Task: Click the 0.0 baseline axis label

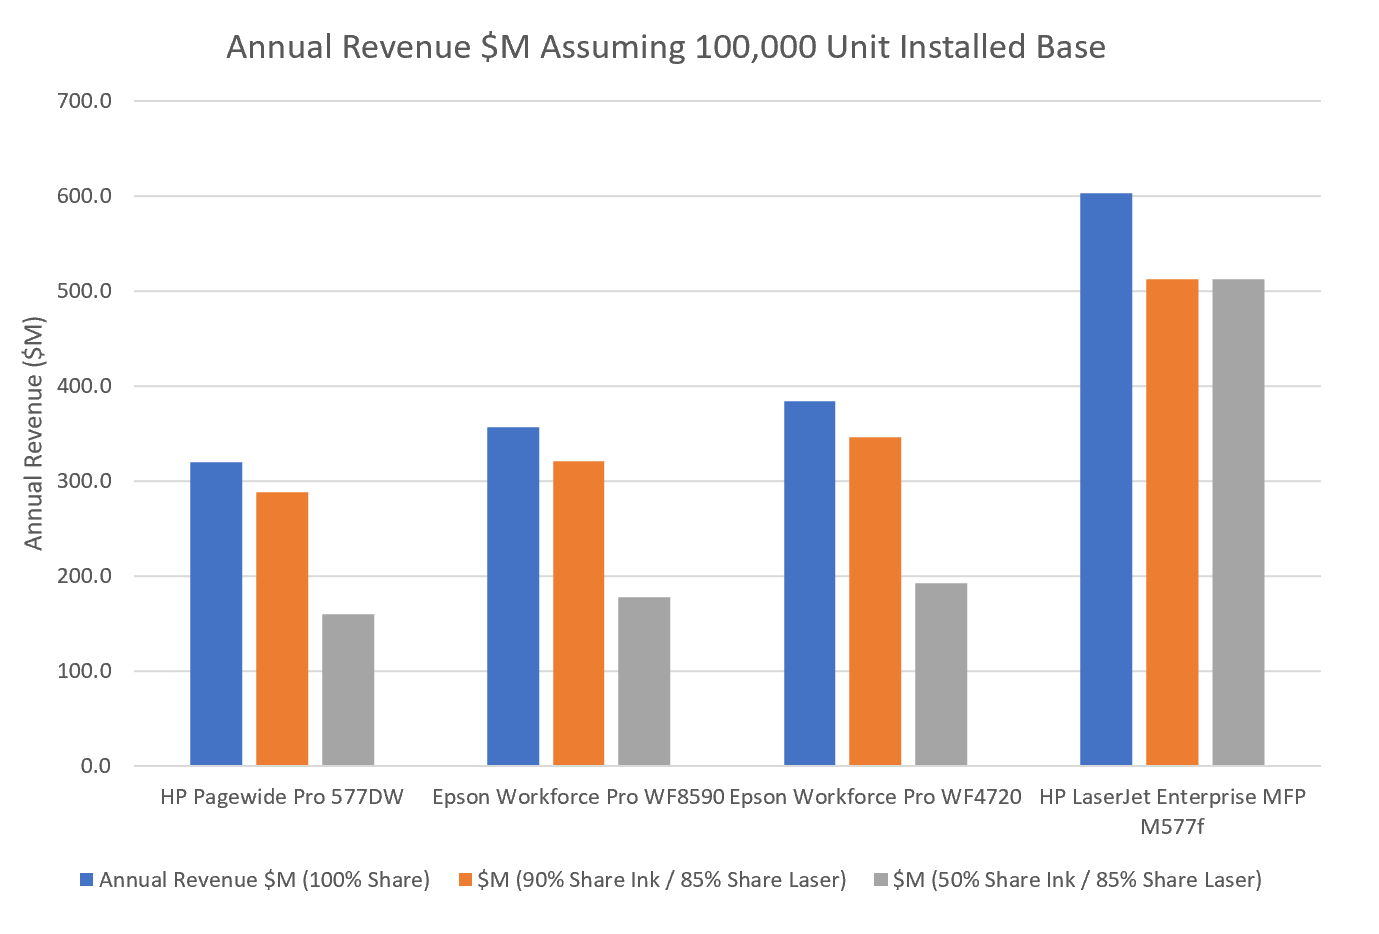Action: click(96, 765)
